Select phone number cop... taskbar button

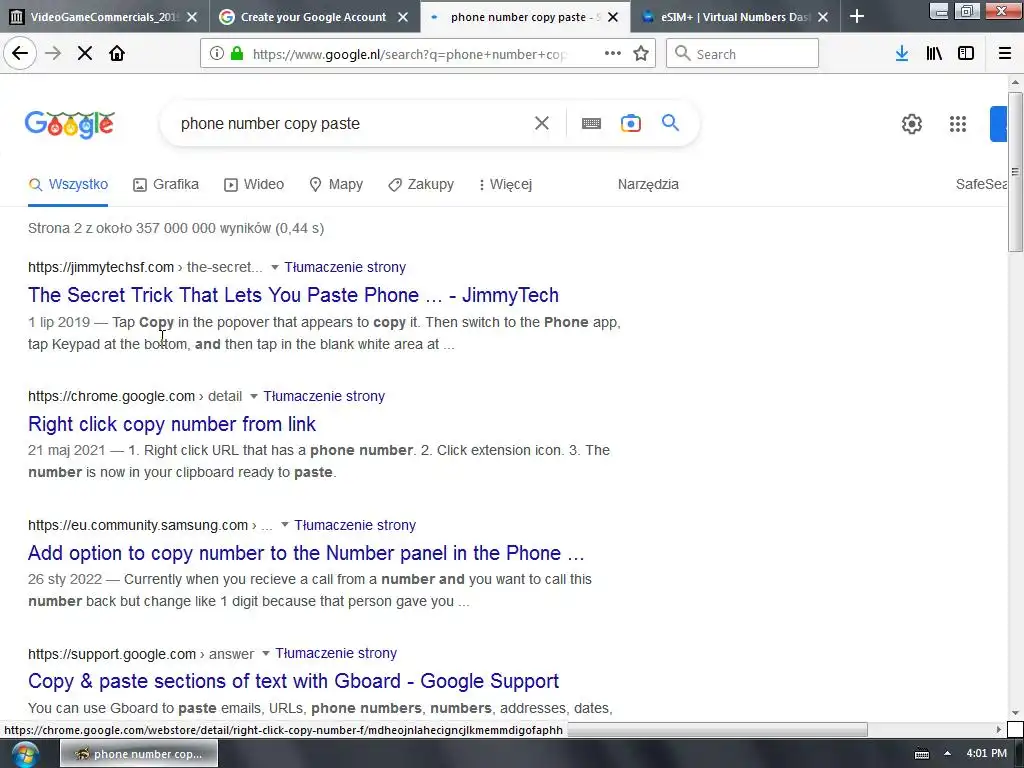(x=139, y=754)
